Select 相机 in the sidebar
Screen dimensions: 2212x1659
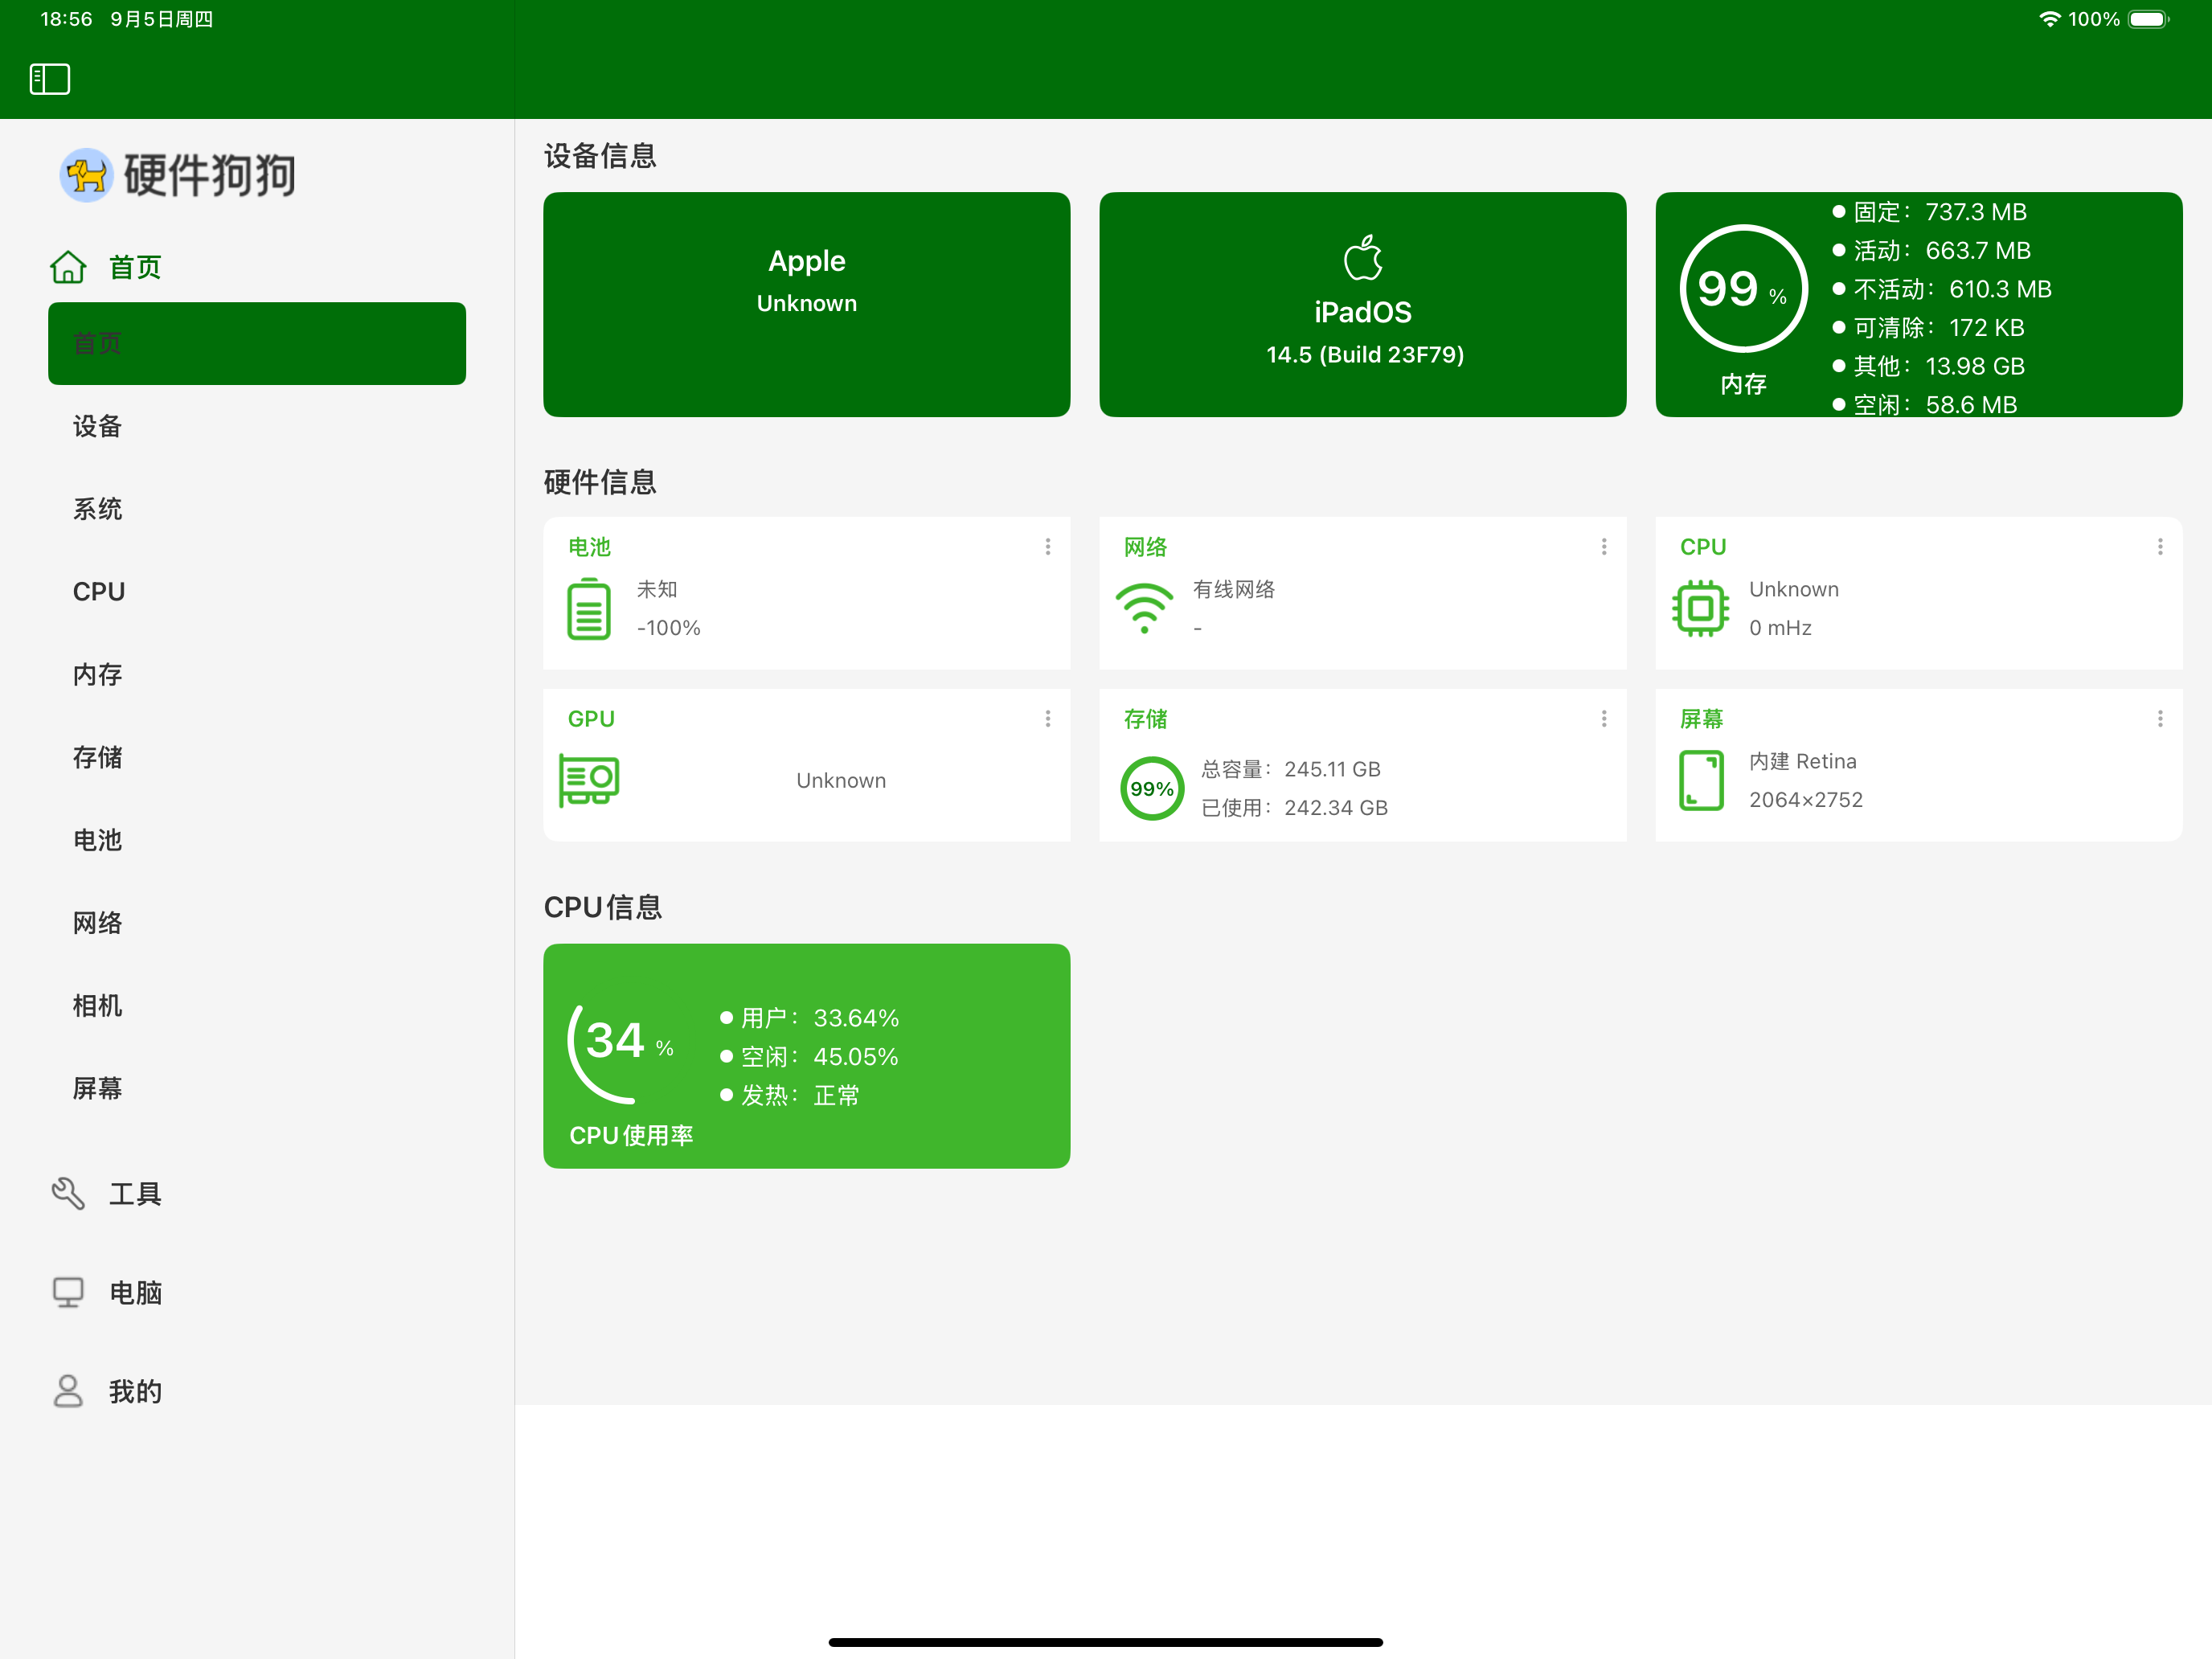tap(257, 1005)
